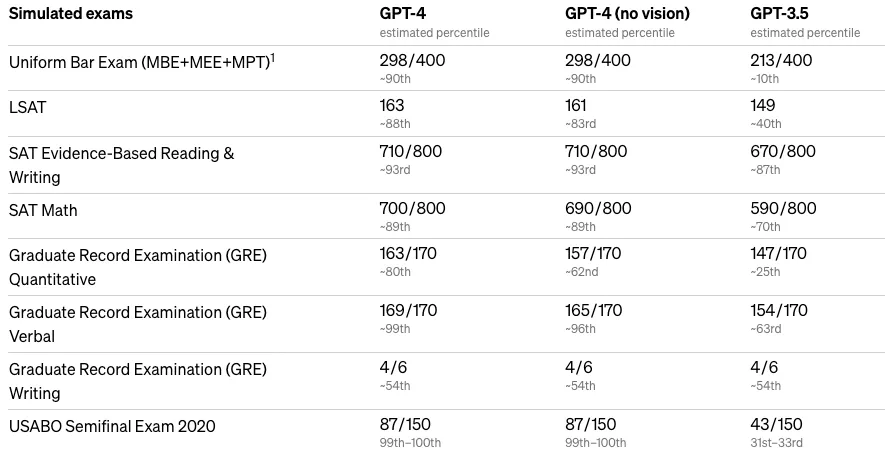This screenshot has height=453, width=885.
Task: Click the 213/400 bar exam score
Action: 781,60
